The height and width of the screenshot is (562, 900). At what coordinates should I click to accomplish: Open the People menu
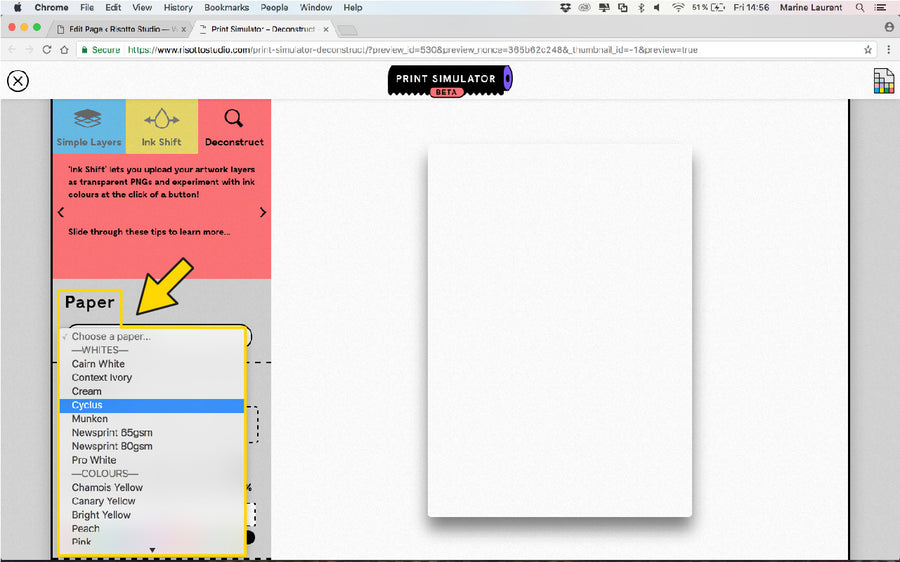pyautogui.click(x=274, y=7)
